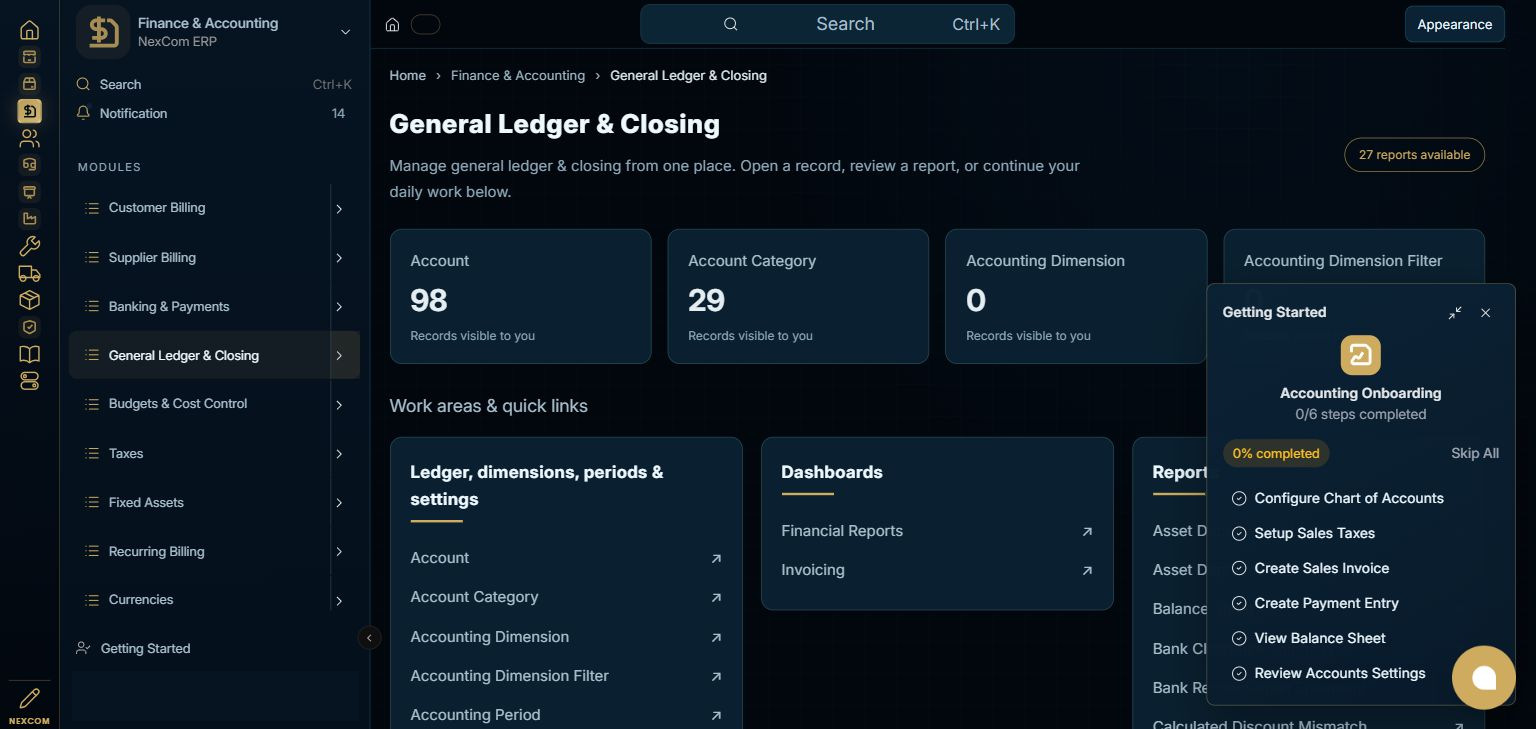Click the arrow icon beside Financial Reports
Image resolution: width=1536 pixels, height=729 pixels.
1087,532
